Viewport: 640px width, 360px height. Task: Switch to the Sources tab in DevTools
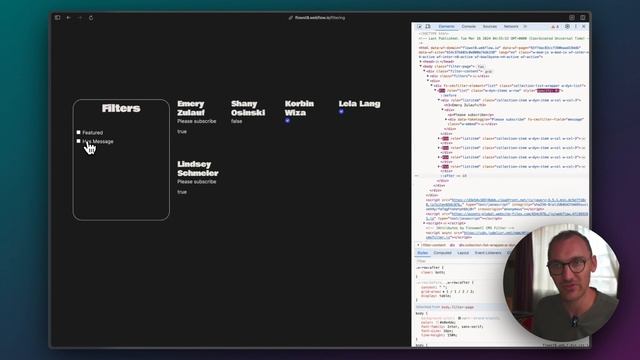pos(490,27)
